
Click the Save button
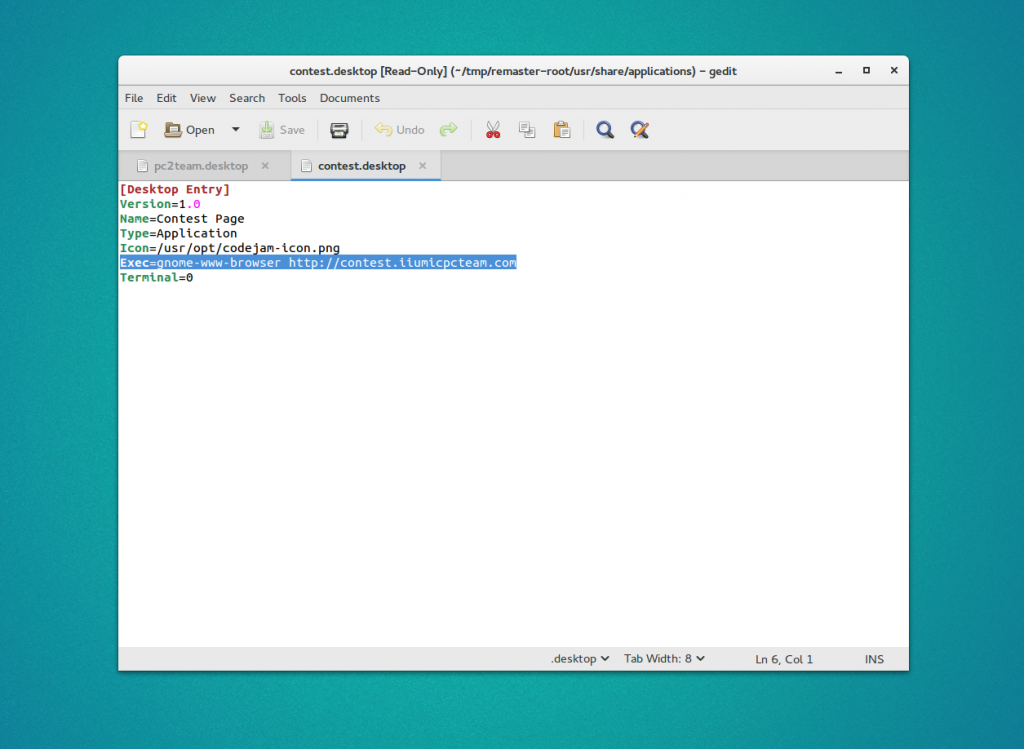[283, 129]
